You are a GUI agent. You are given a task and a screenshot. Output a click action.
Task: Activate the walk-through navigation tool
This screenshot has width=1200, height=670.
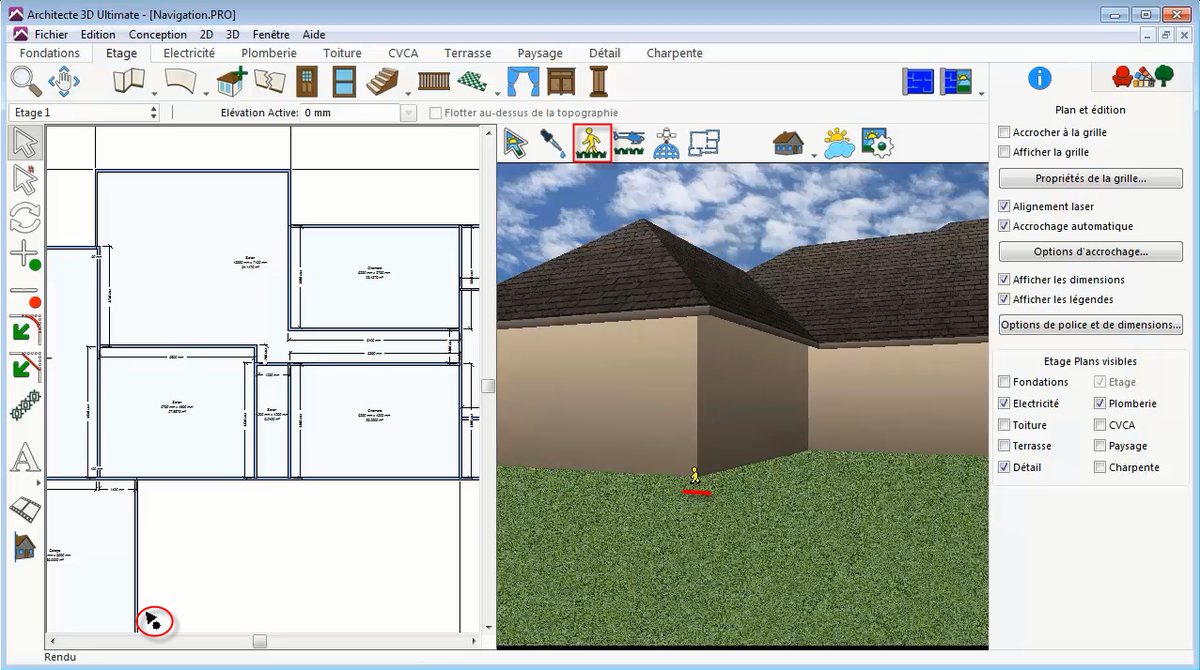592,144
